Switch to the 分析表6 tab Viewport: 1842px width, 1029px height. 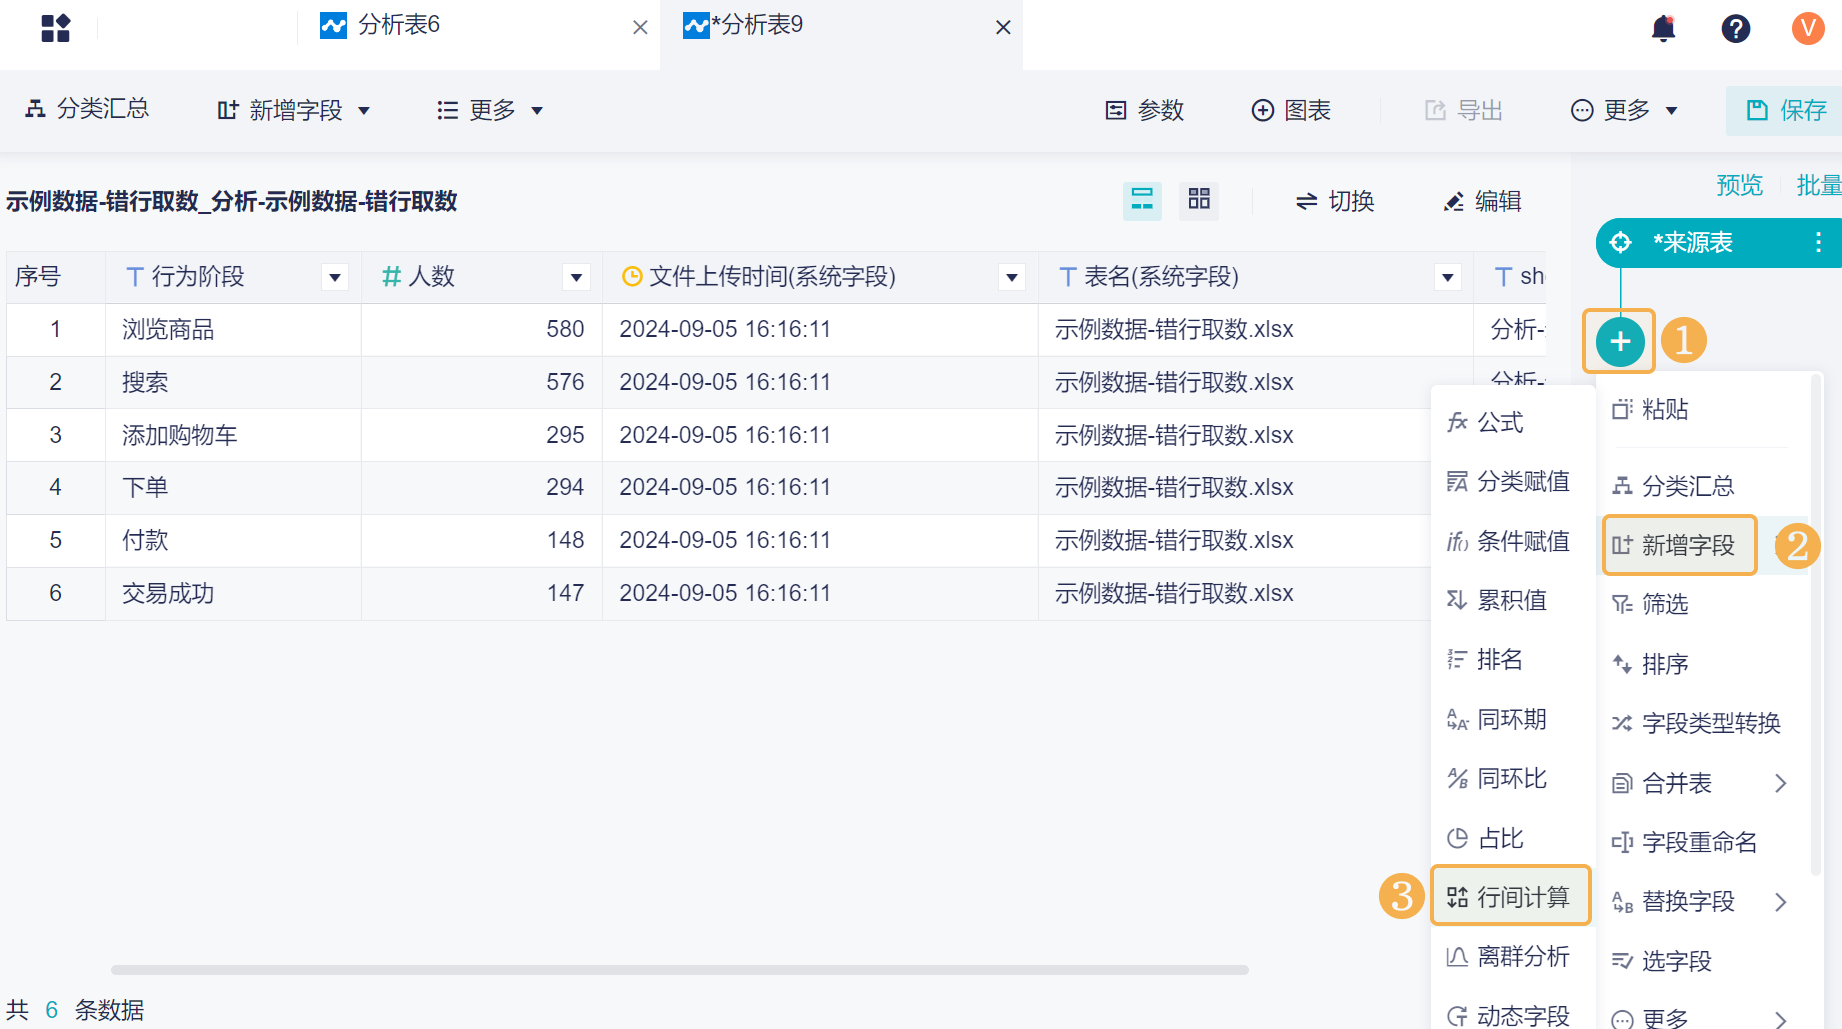click(x=400, y=25)
